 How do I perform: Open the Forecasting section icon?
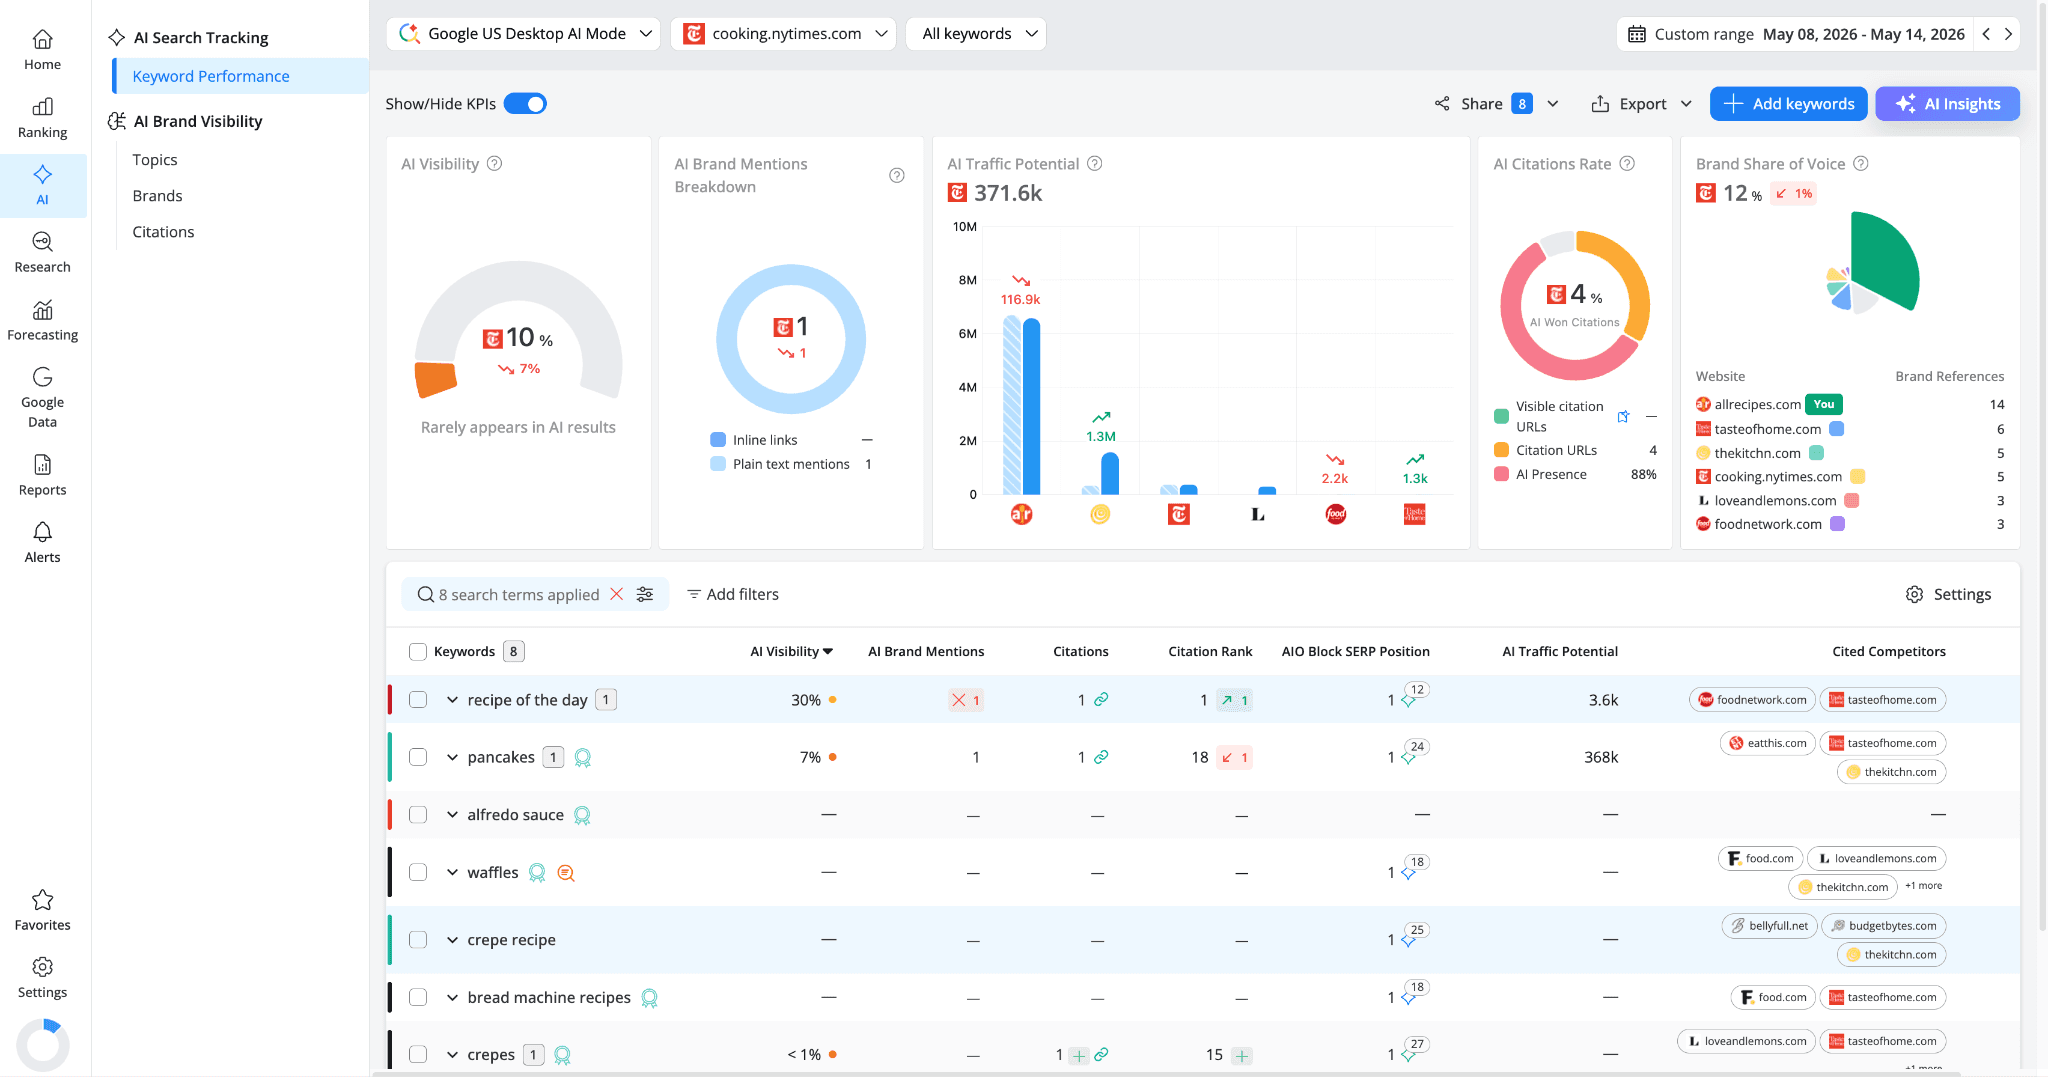43,310
